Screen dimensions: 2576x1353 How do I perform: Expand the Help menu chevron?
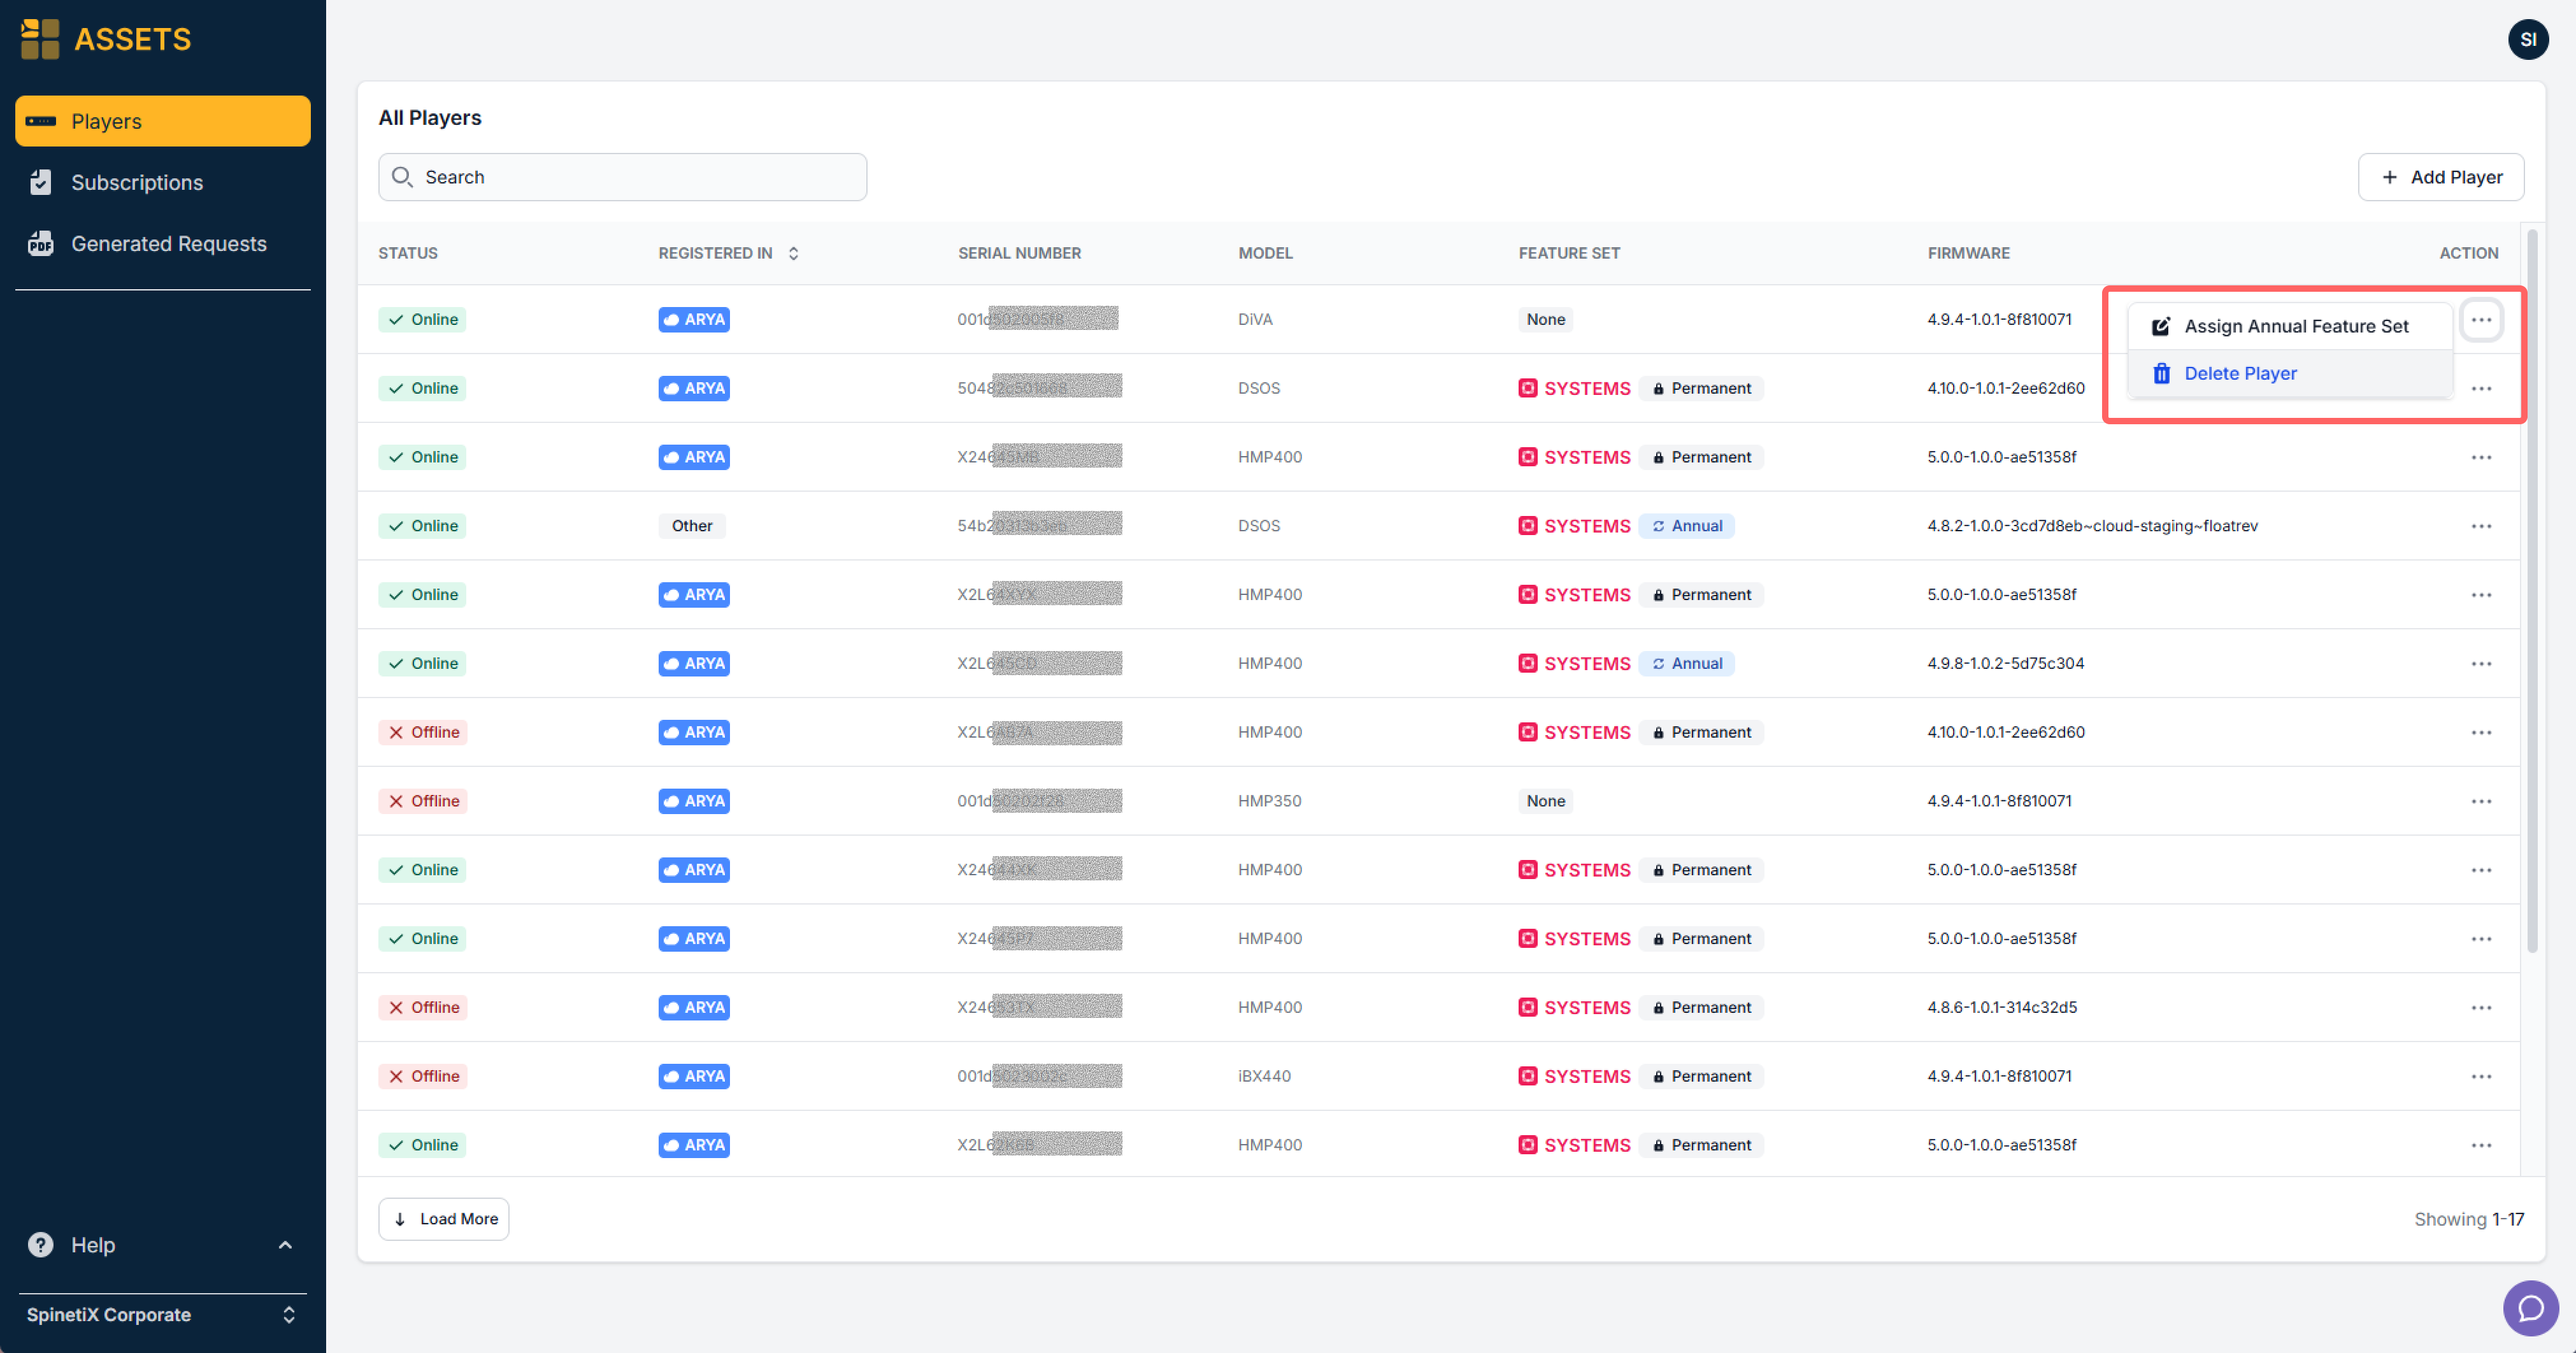[285, 1244]
